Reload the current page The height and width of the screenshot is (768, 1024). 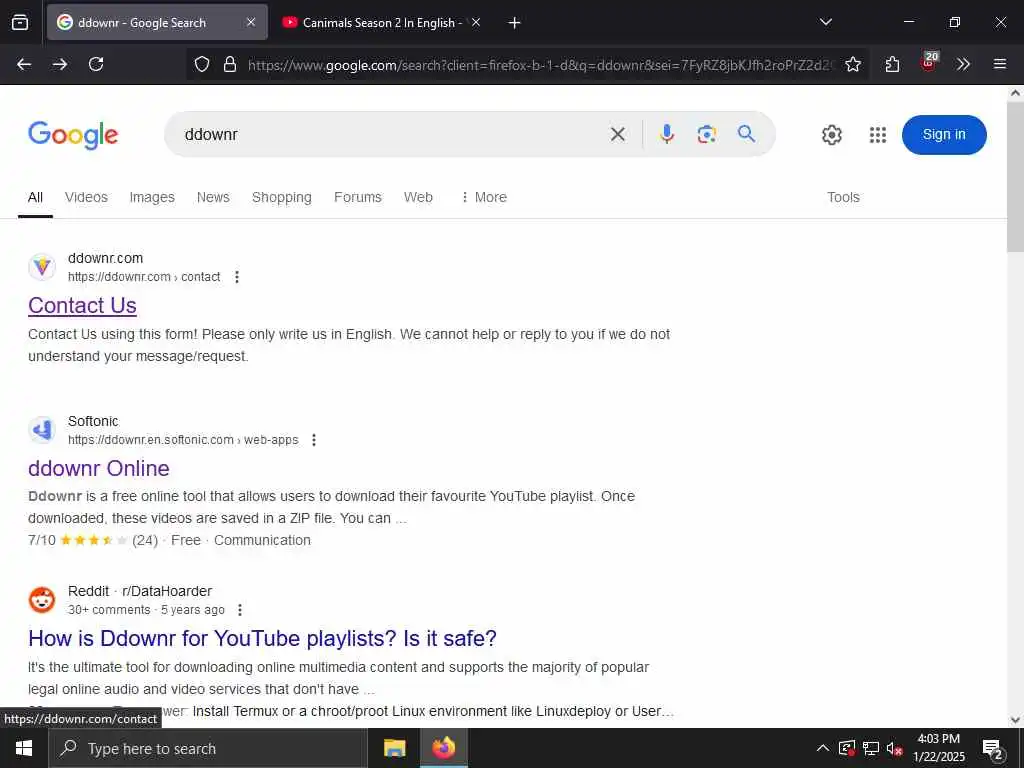[x=96, y=64]
